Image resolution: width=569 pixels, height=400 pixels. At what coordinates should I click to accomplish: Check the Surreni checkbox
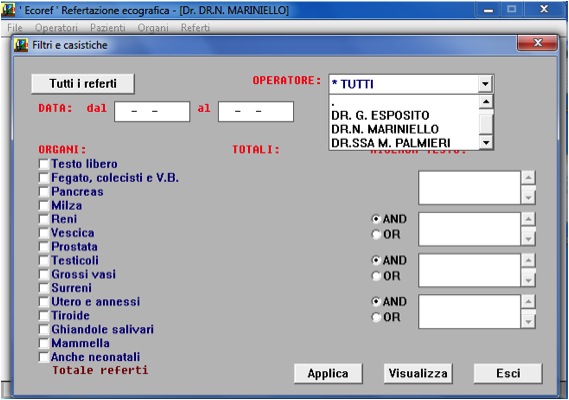point(44,288)
